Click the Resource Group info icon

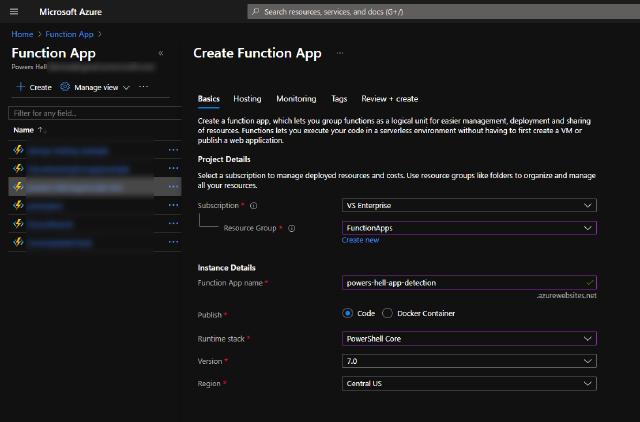(291, 229)
